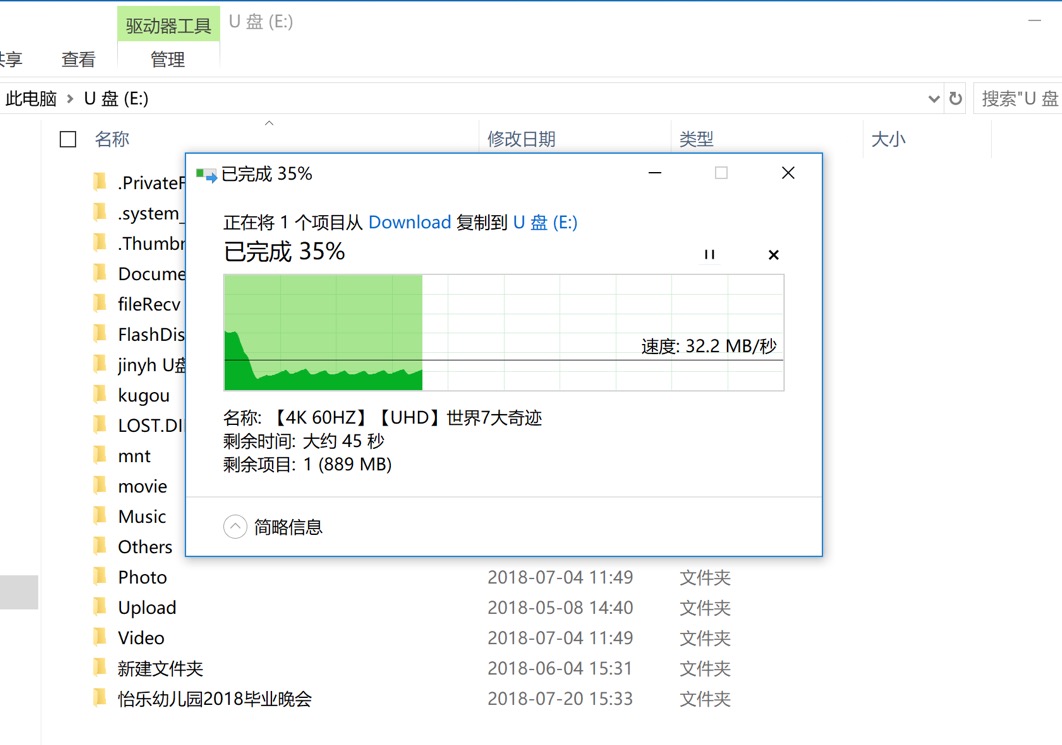Refresh the U 盘 (E:) folder view
Screen dimensions: 1062x745
tap(956, 98)
